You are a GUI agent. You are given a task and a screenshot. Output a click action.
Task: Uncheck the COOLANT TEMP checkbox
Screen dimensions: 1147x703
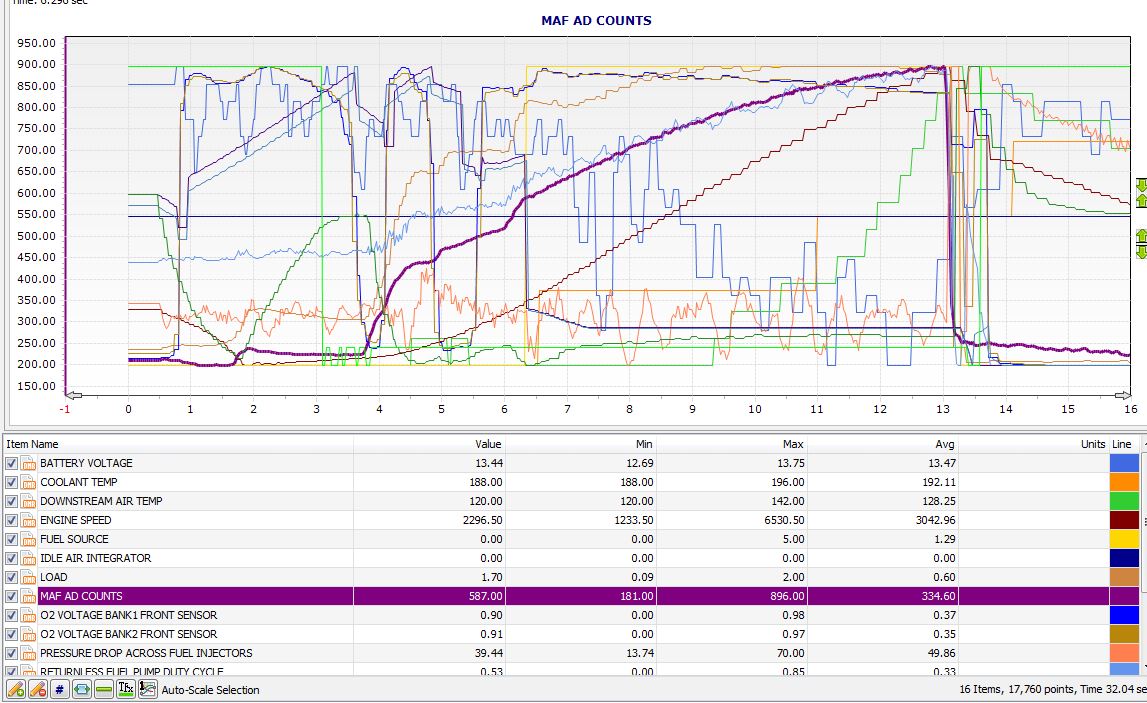point(11,482)
